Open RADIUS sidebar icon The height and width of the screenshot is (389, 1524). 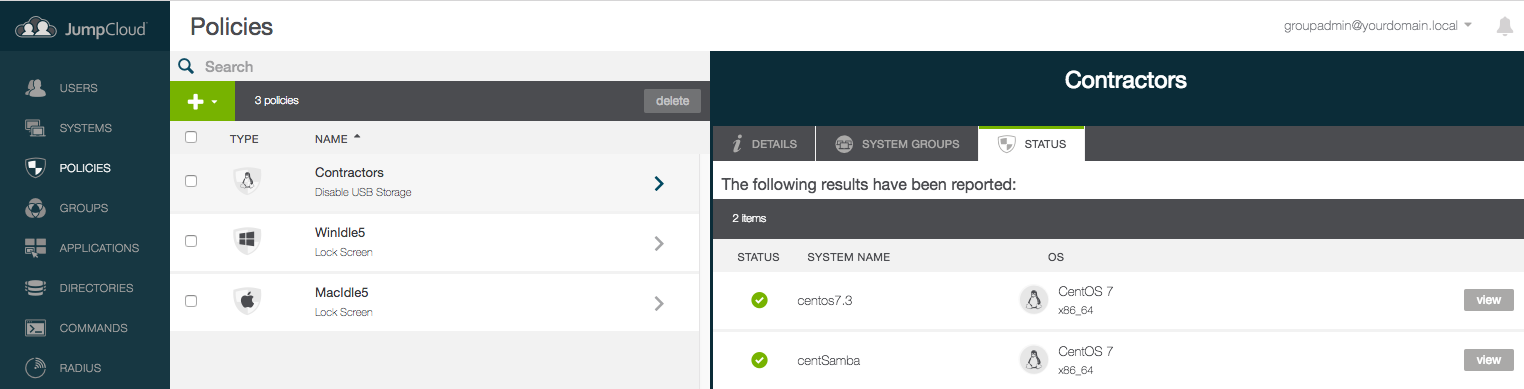tap(36, 368)
